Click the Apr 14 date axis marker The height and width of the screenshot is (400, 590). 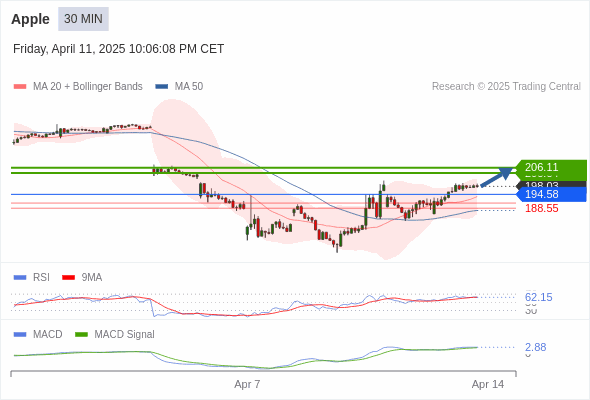488,384
